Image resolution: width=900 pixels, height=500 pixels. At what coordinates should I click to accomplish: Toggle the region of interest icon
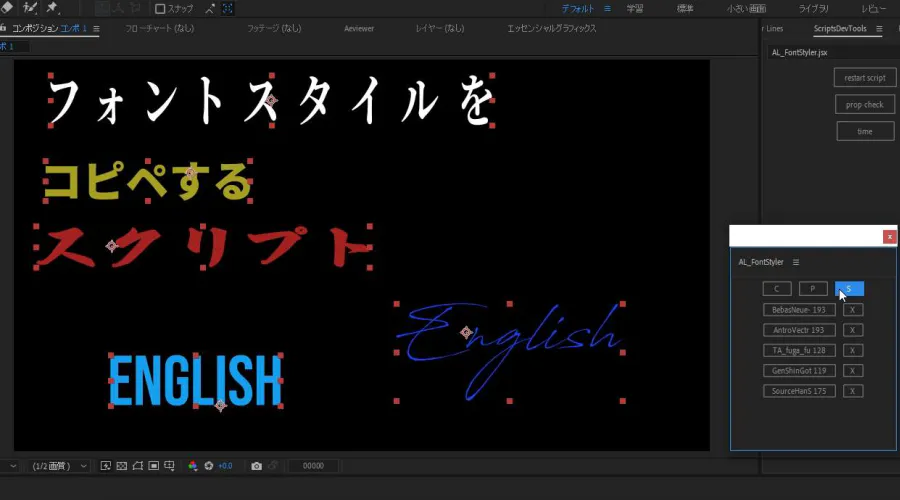(154, 466)
